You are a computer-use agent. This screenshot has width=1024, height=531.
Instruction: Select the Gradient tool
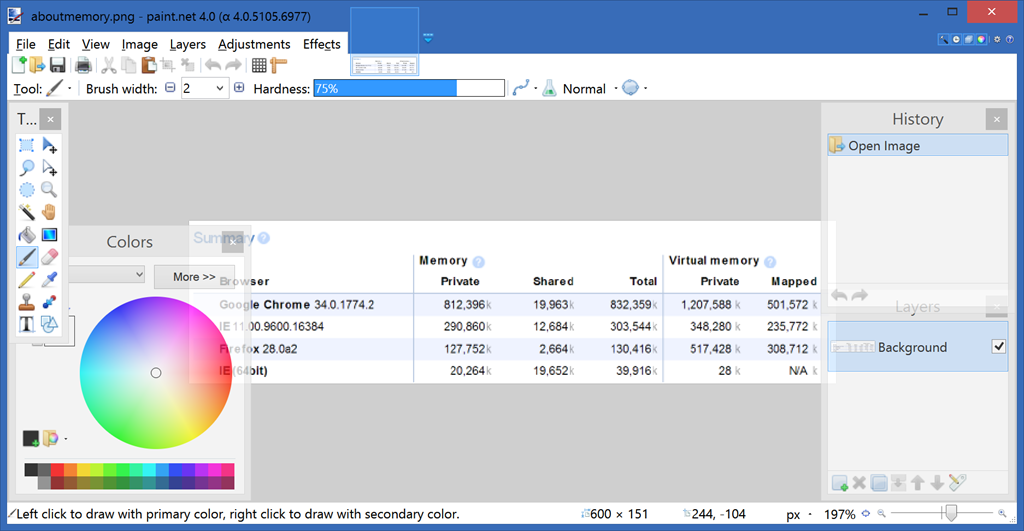[49, 235]
